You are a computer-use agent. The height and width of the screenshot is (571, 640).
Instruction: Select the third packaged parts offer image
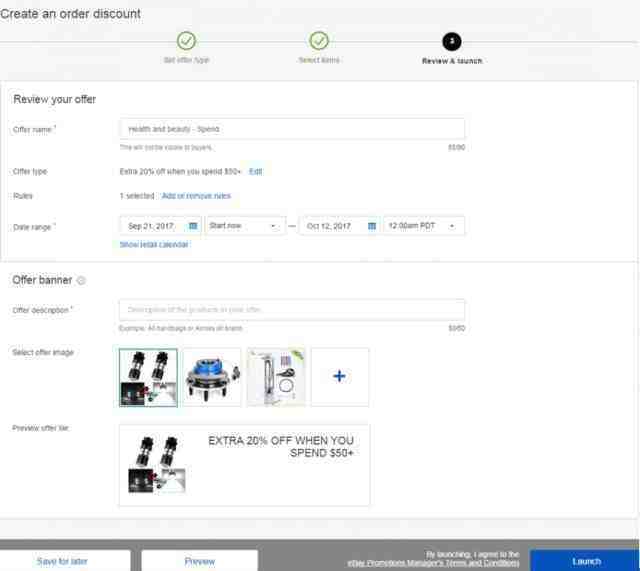tap(276, 378)
